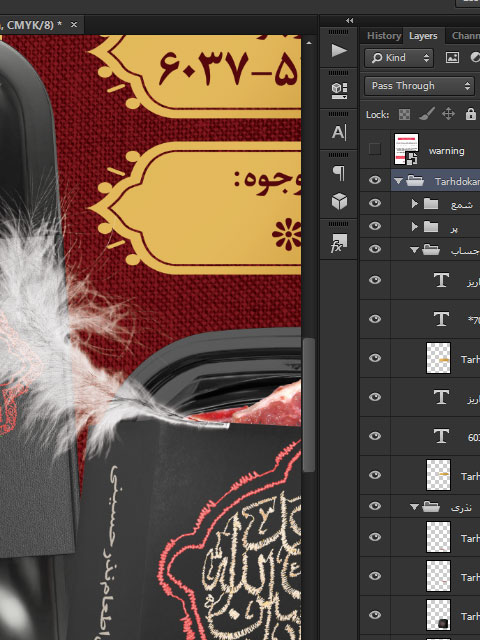
Task: Hide the text layer directly above *70 layer
Action: (x=375, y=280)
